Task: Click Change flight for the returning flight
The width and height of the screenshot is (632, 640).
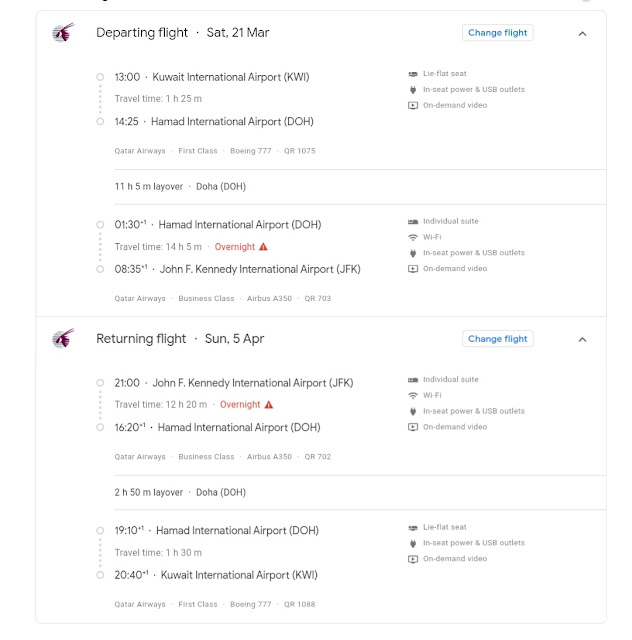Action: click(497, 339)
